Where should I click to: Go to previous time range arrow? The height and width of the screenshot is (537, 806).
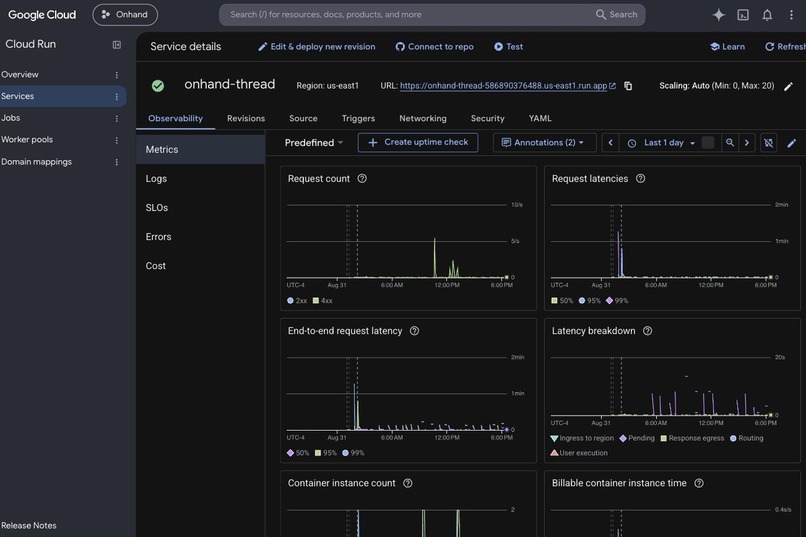click(x=610, y=143)
